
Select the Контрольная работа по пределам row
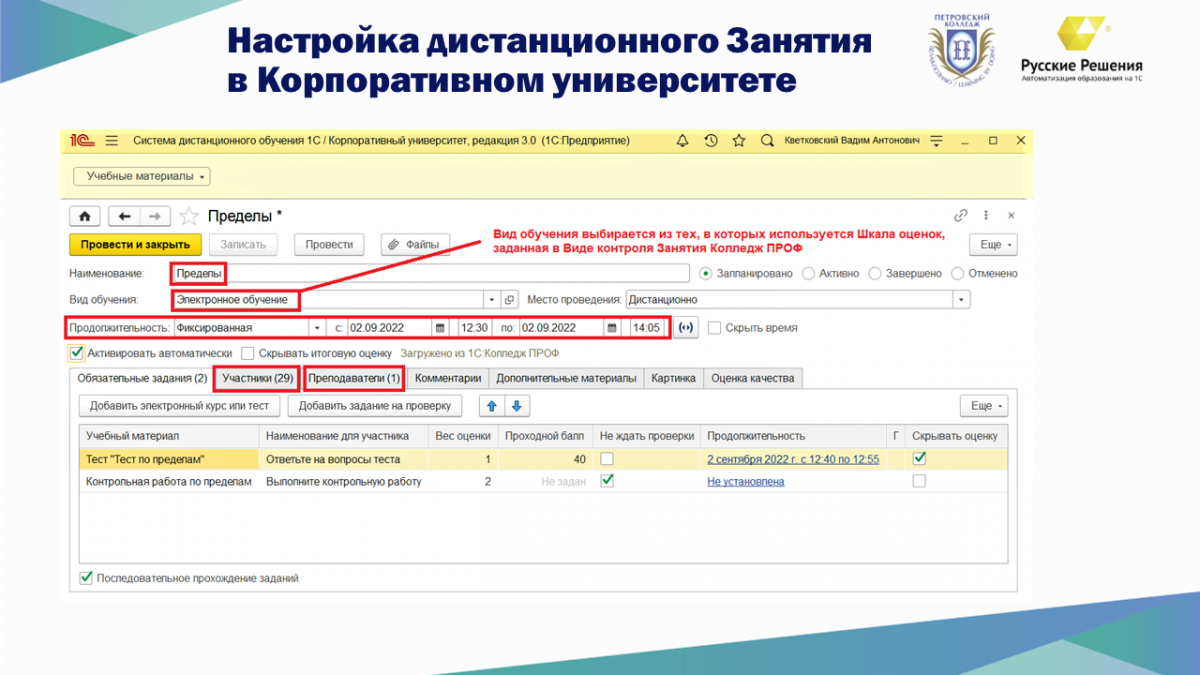click(x=541, y=481)
